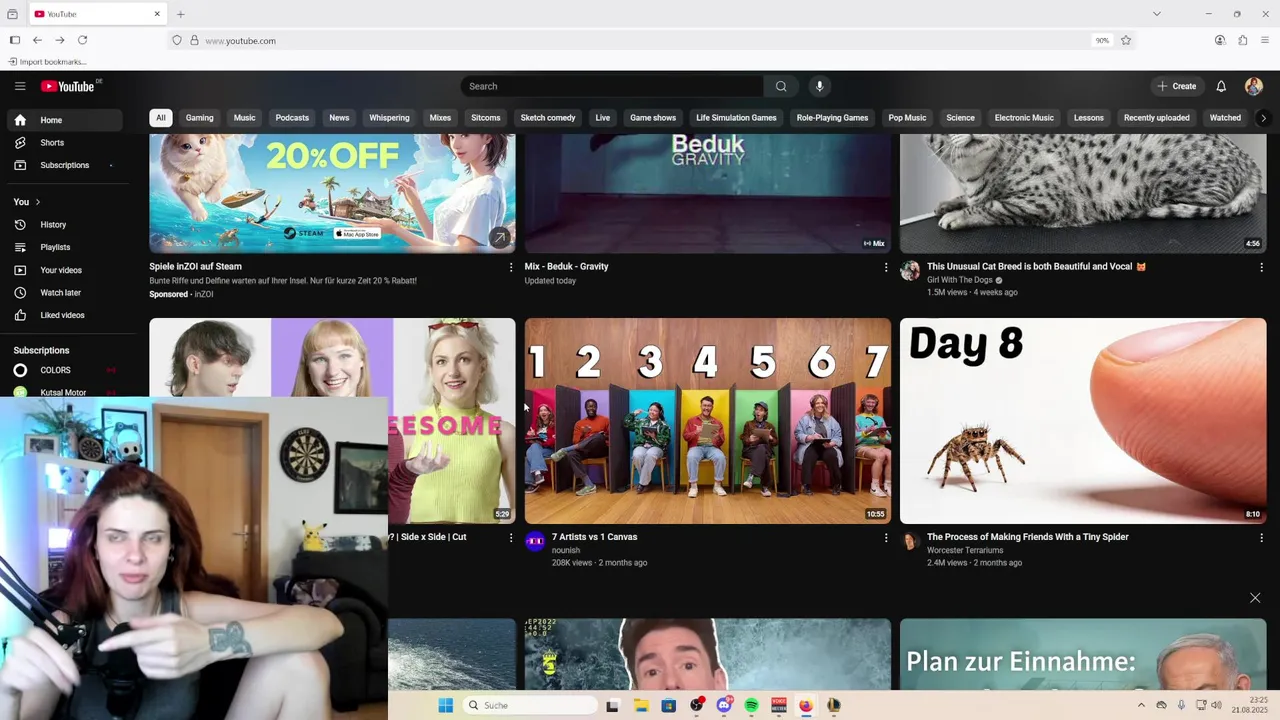
Task: Open the YouTube hamburger guide menu
Action: (20, 86)
